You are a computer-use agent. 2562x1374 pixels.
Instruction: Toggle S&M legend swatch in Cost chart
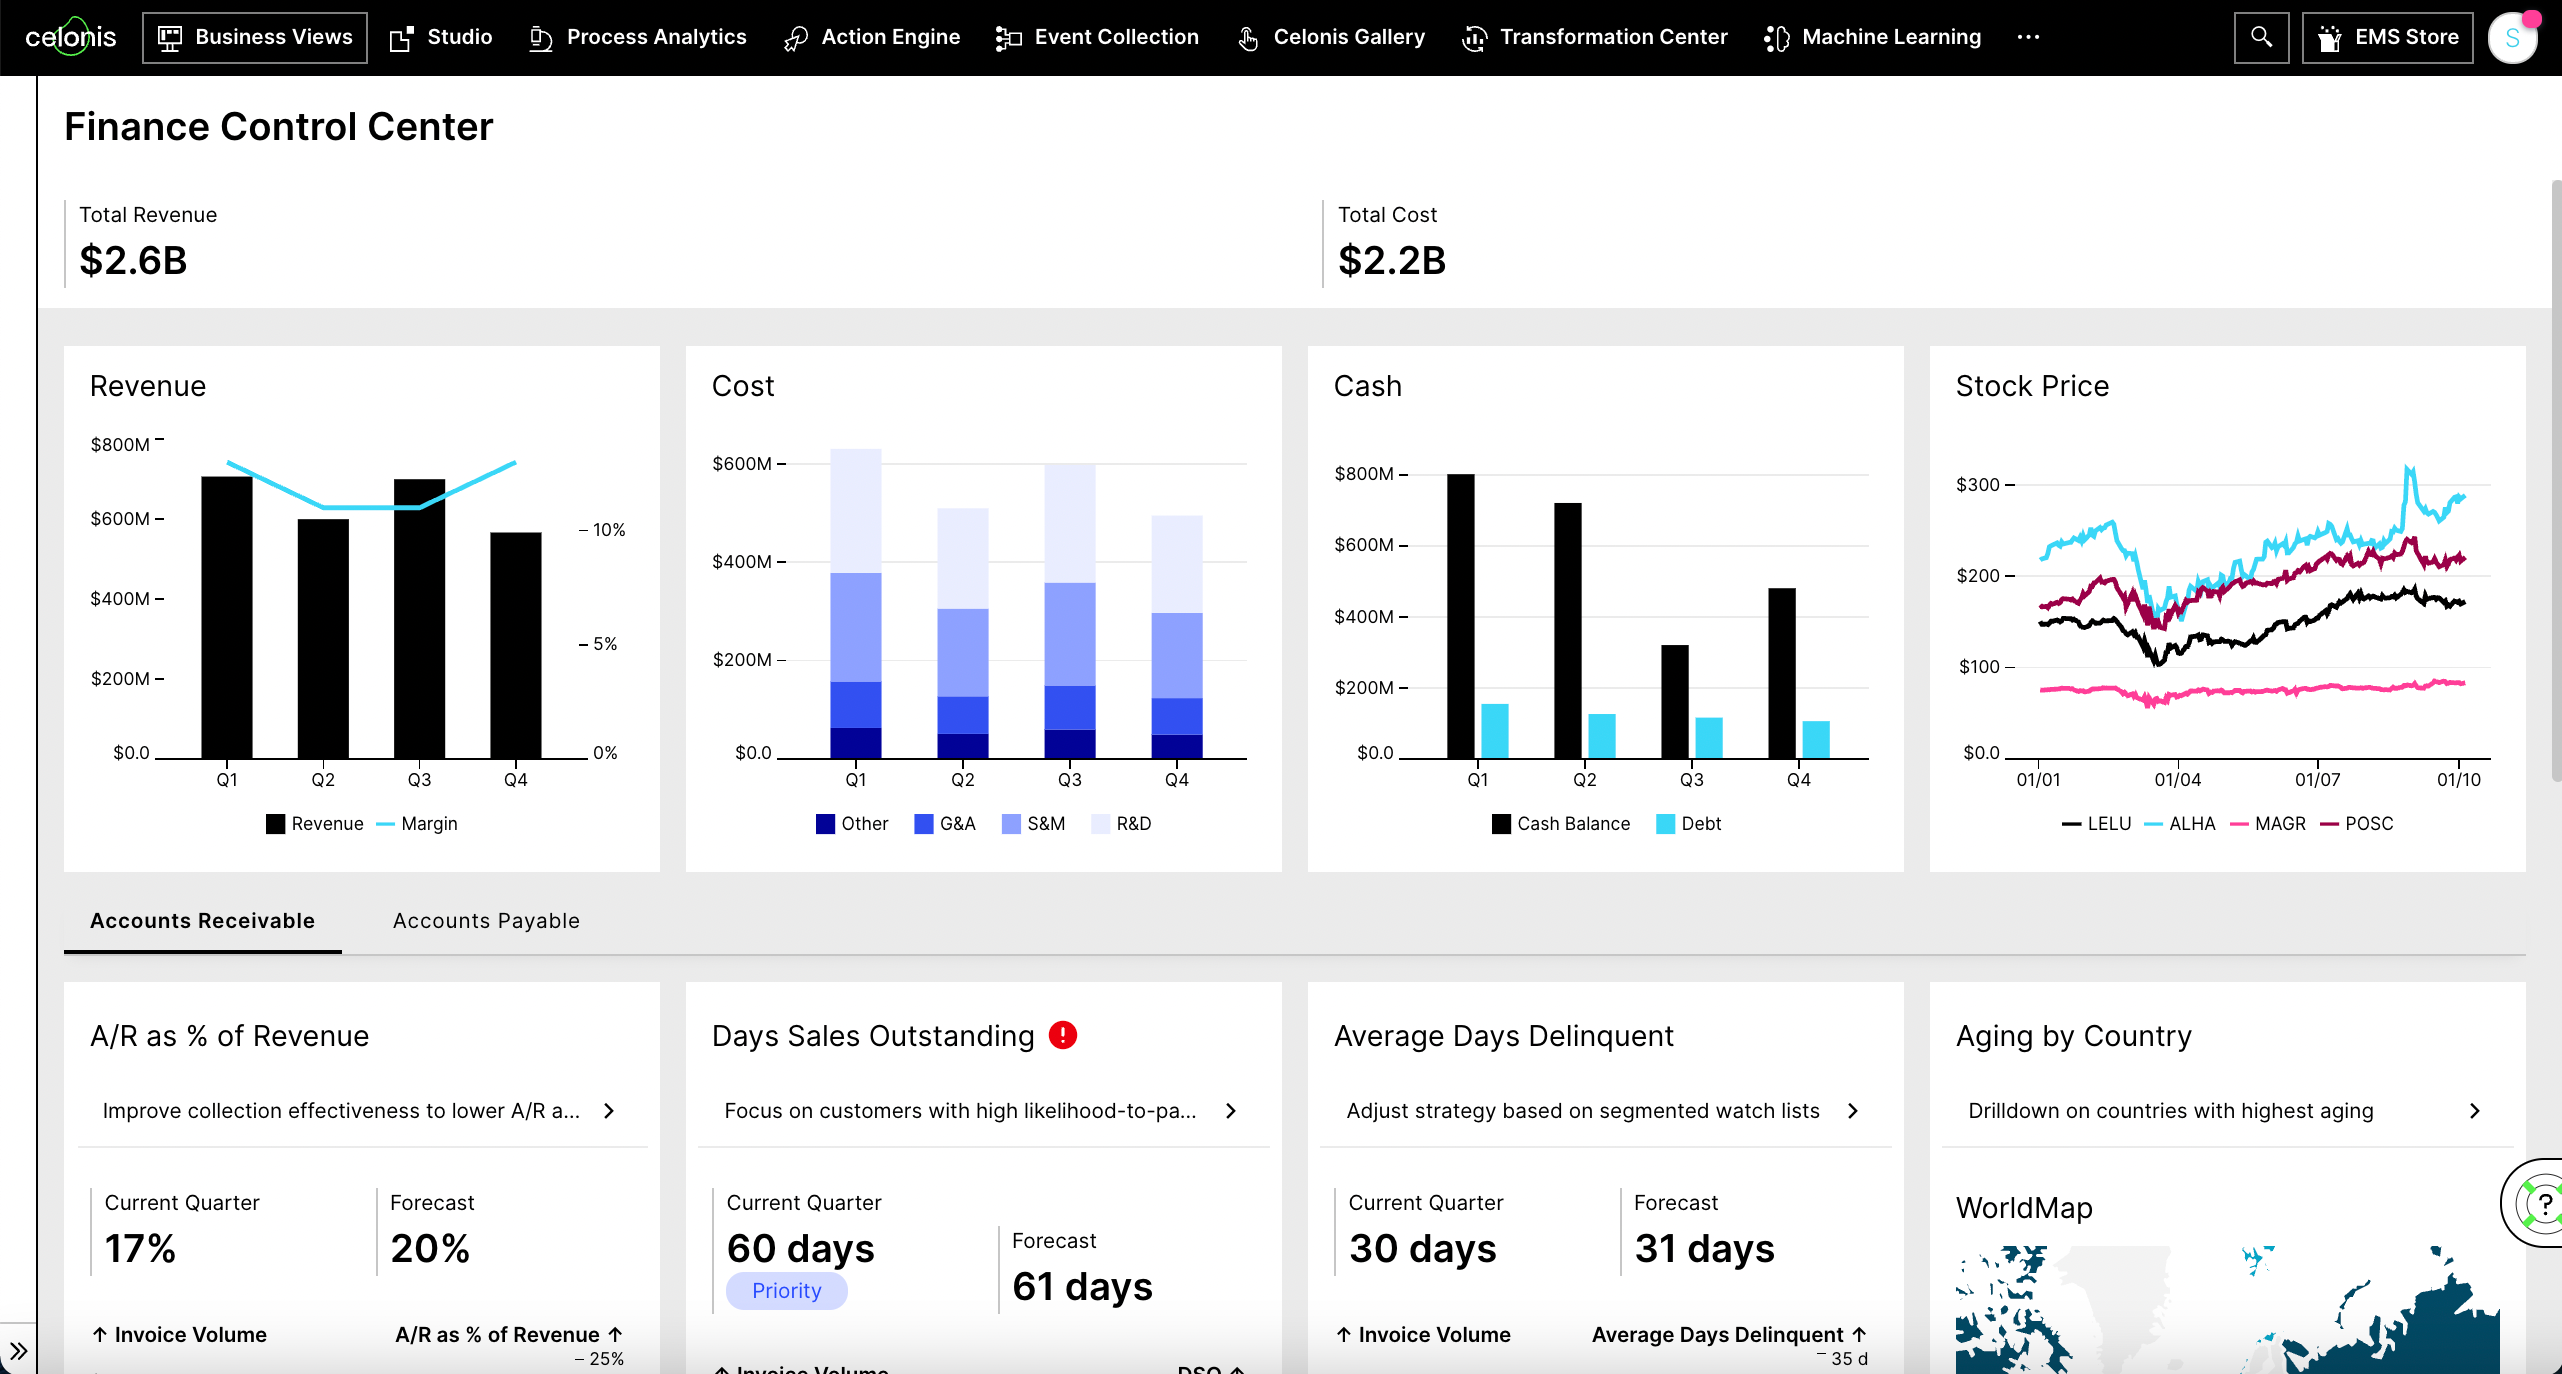coord(1012,824)
